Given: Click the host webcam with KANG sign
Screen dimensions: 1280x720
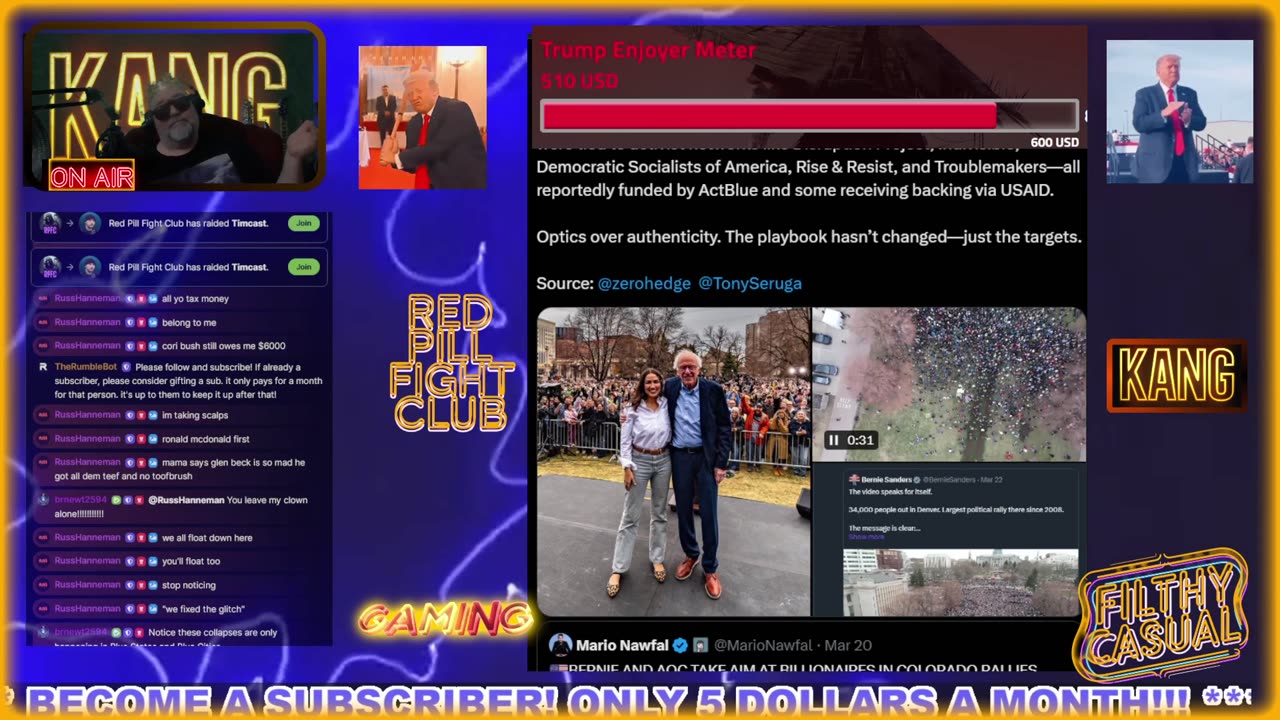Looking at the screenshot, I should point(174,107).
